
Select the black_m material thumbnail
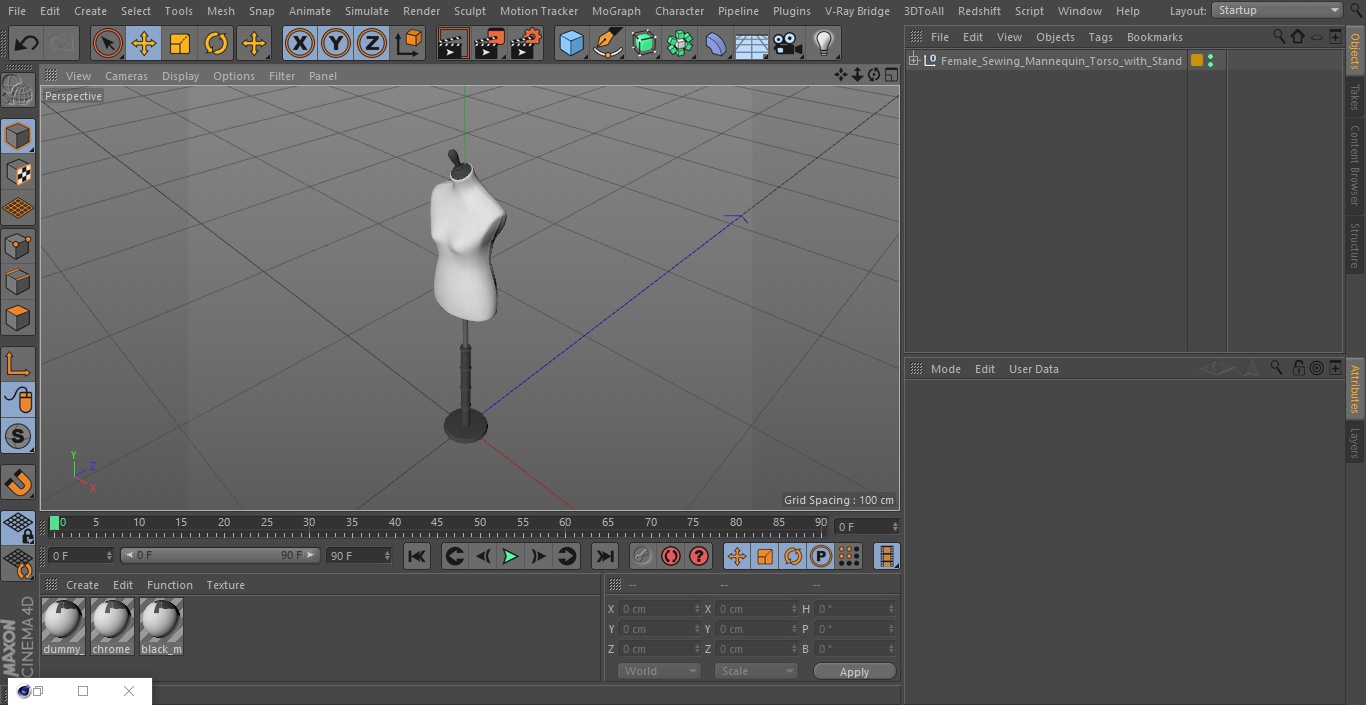(161, 627)
